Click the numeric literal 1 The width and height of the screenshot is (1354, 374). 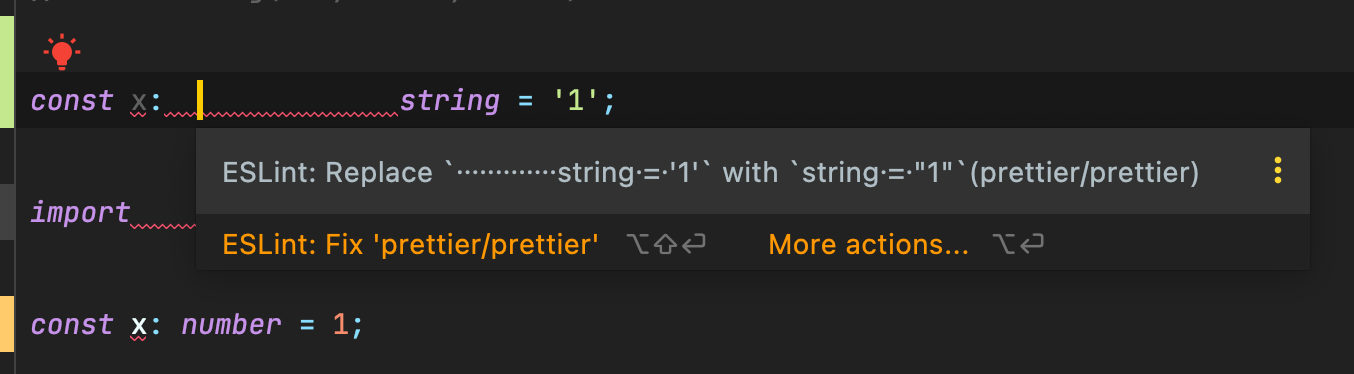[x=340, y=325]
